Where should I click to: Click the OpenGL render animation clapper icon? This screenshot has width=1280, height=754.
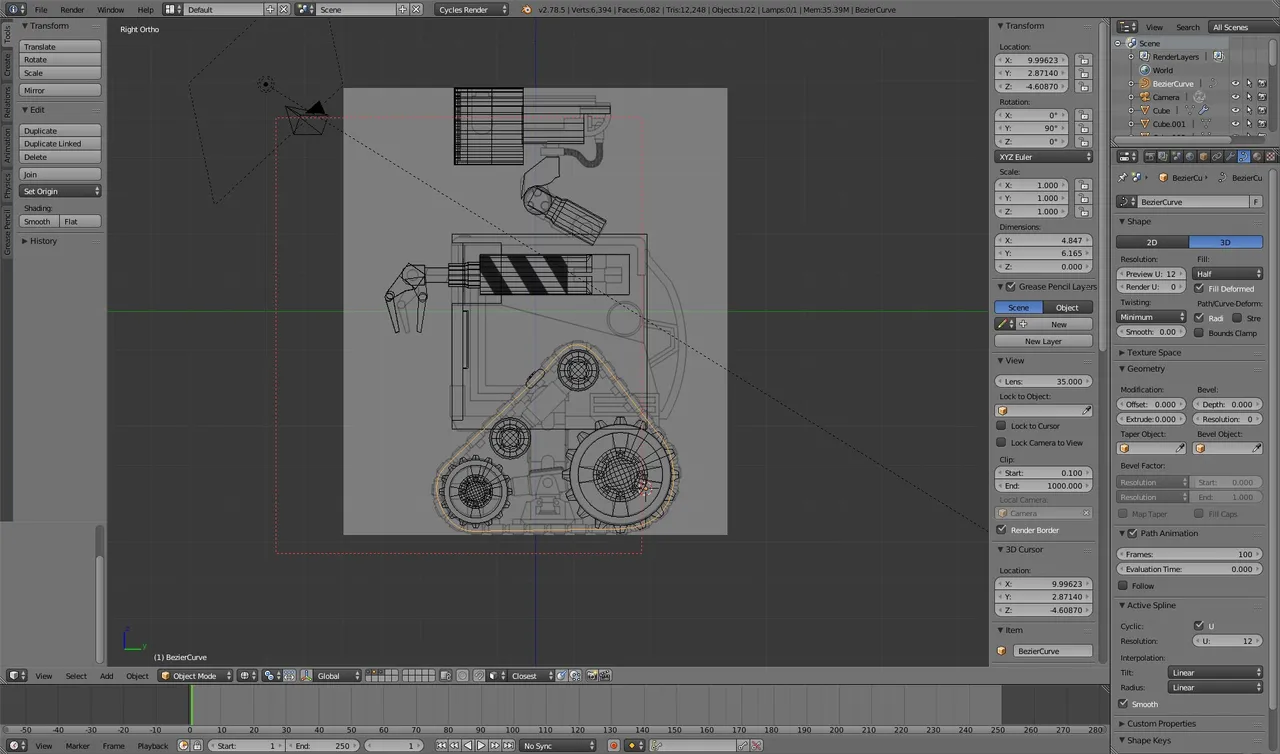[x=605, y=676]
